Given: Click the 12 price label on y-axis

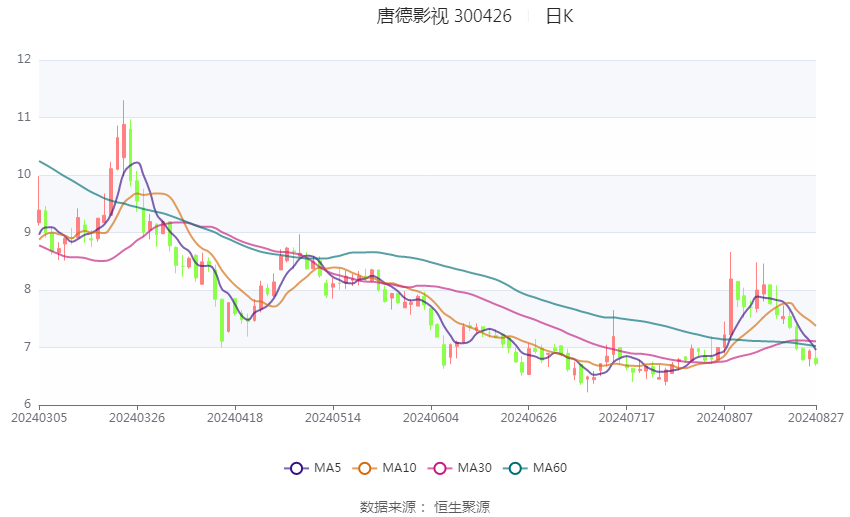Looking at the screenshot, I should [x=25, y=60].
